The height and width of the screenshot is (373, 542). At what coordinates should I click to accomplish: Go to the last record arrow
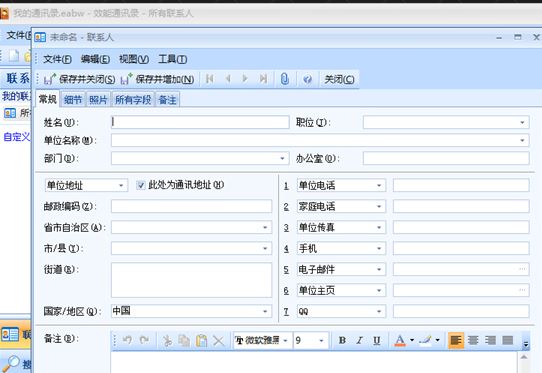263,79
